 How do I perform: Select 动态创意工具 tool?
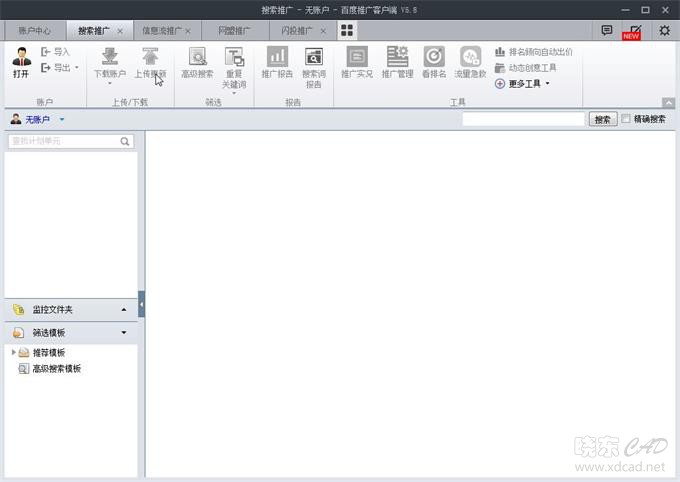coord(526,68)
